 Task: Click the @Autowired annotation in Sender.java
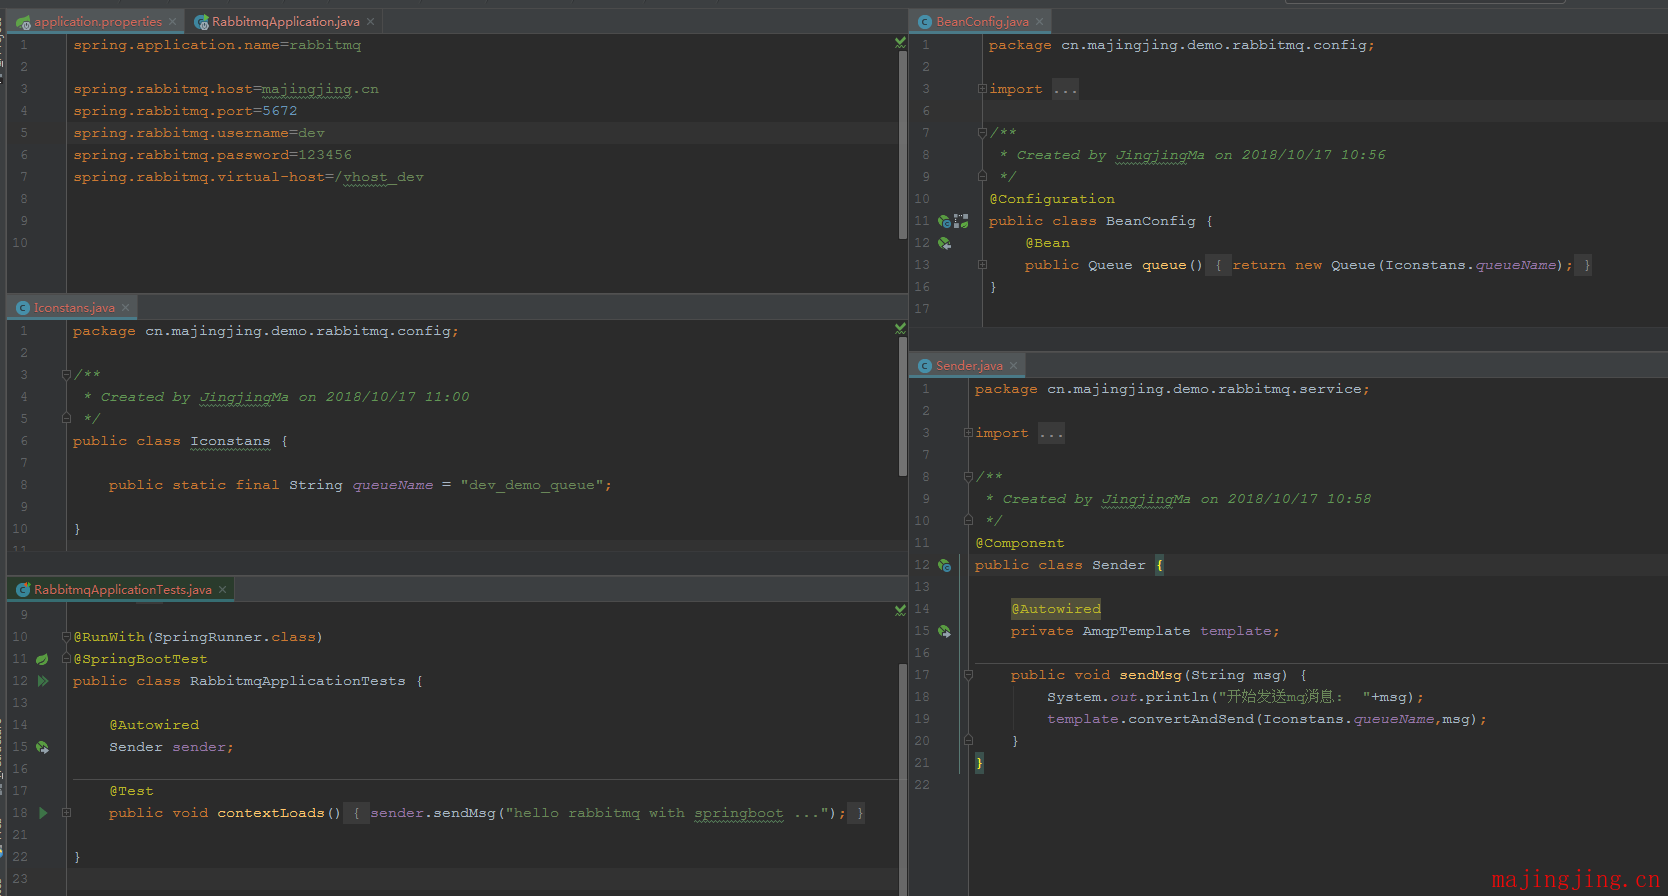(1056, 609)
